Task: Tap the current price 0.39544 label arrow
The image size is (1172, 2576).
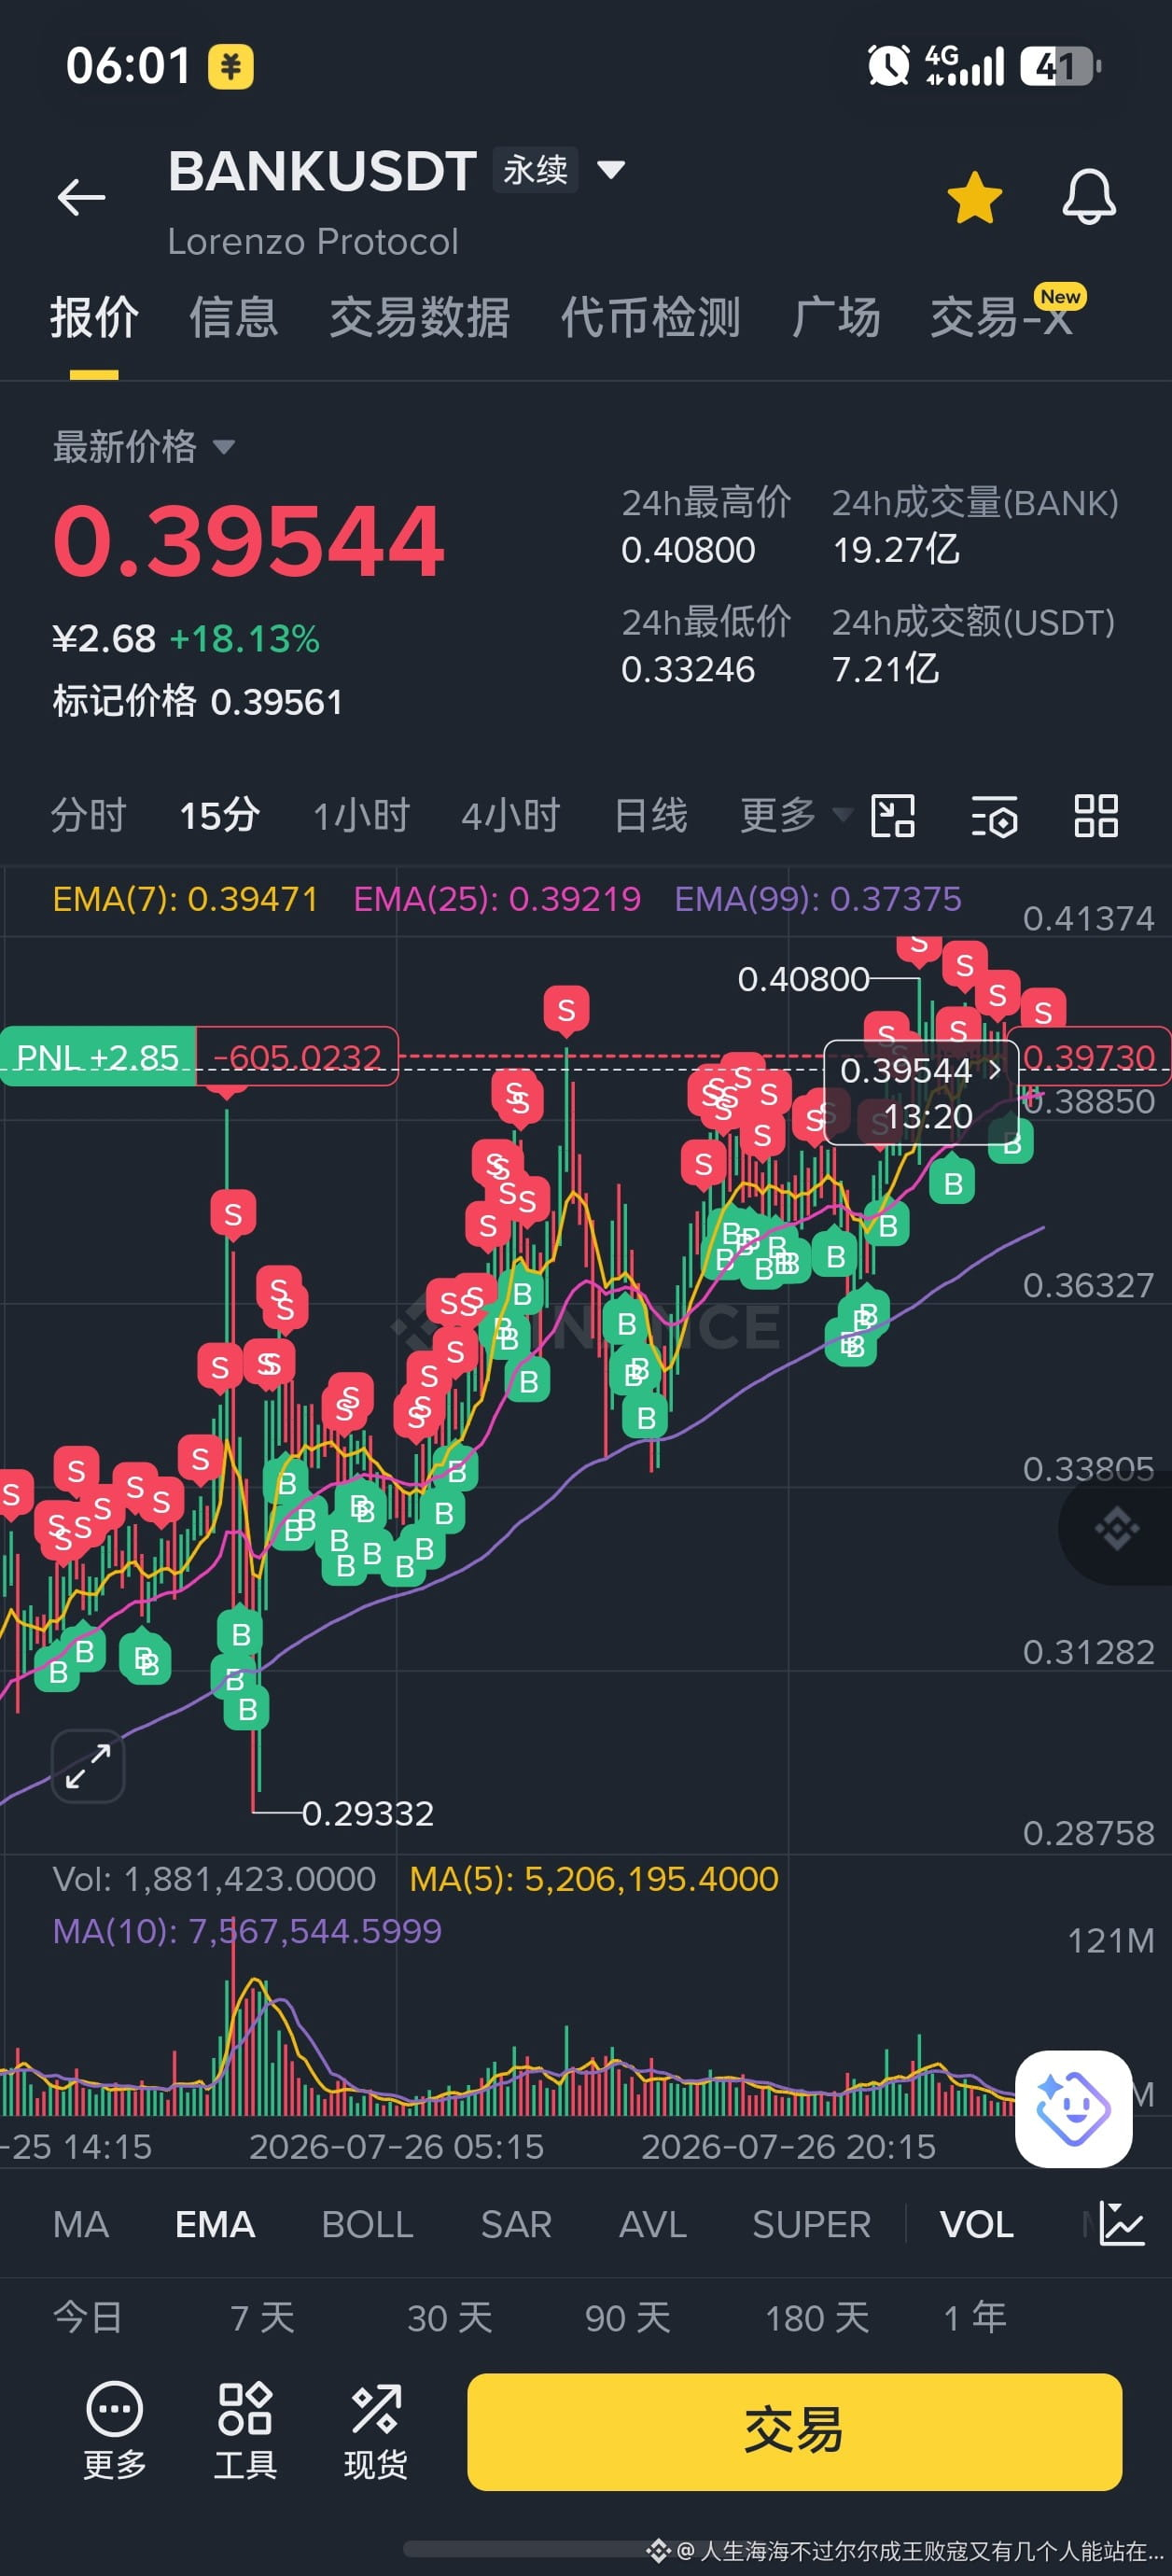Action: (x=995, y=1070)
